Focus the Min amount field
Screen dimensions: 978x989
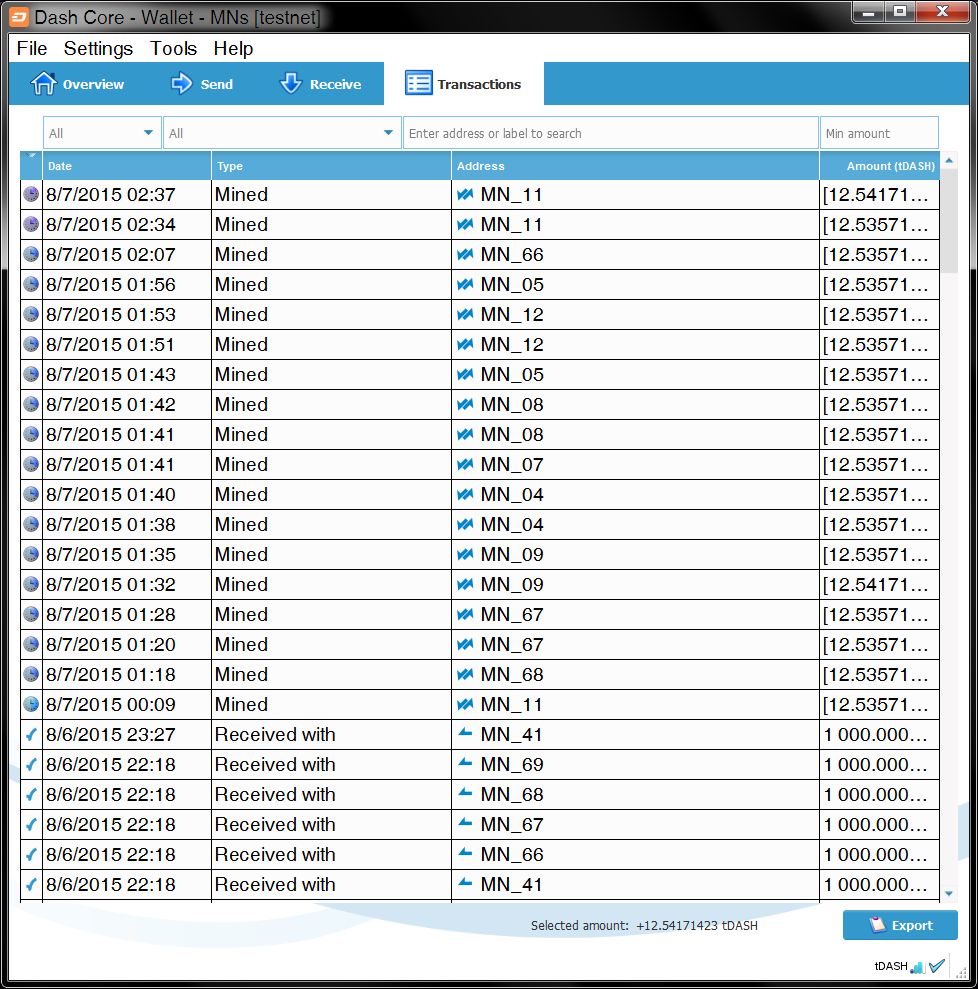(x=879, y=133)
